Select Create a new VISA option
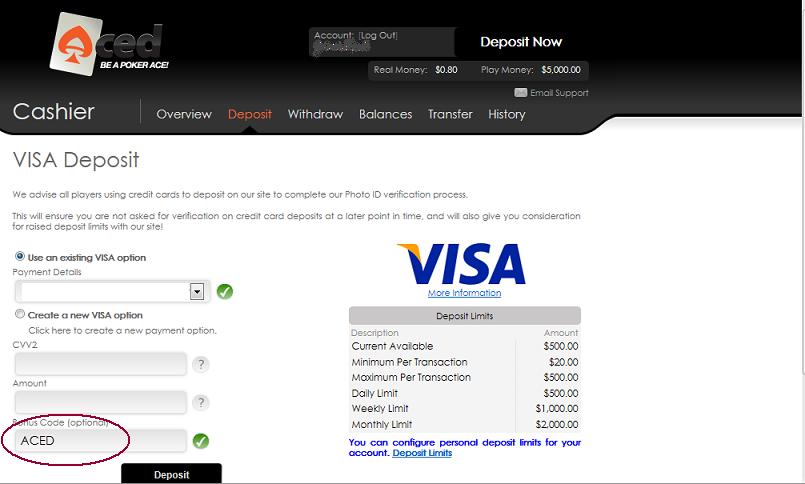This screenshot has width=805, height=484. coord(20,314)
